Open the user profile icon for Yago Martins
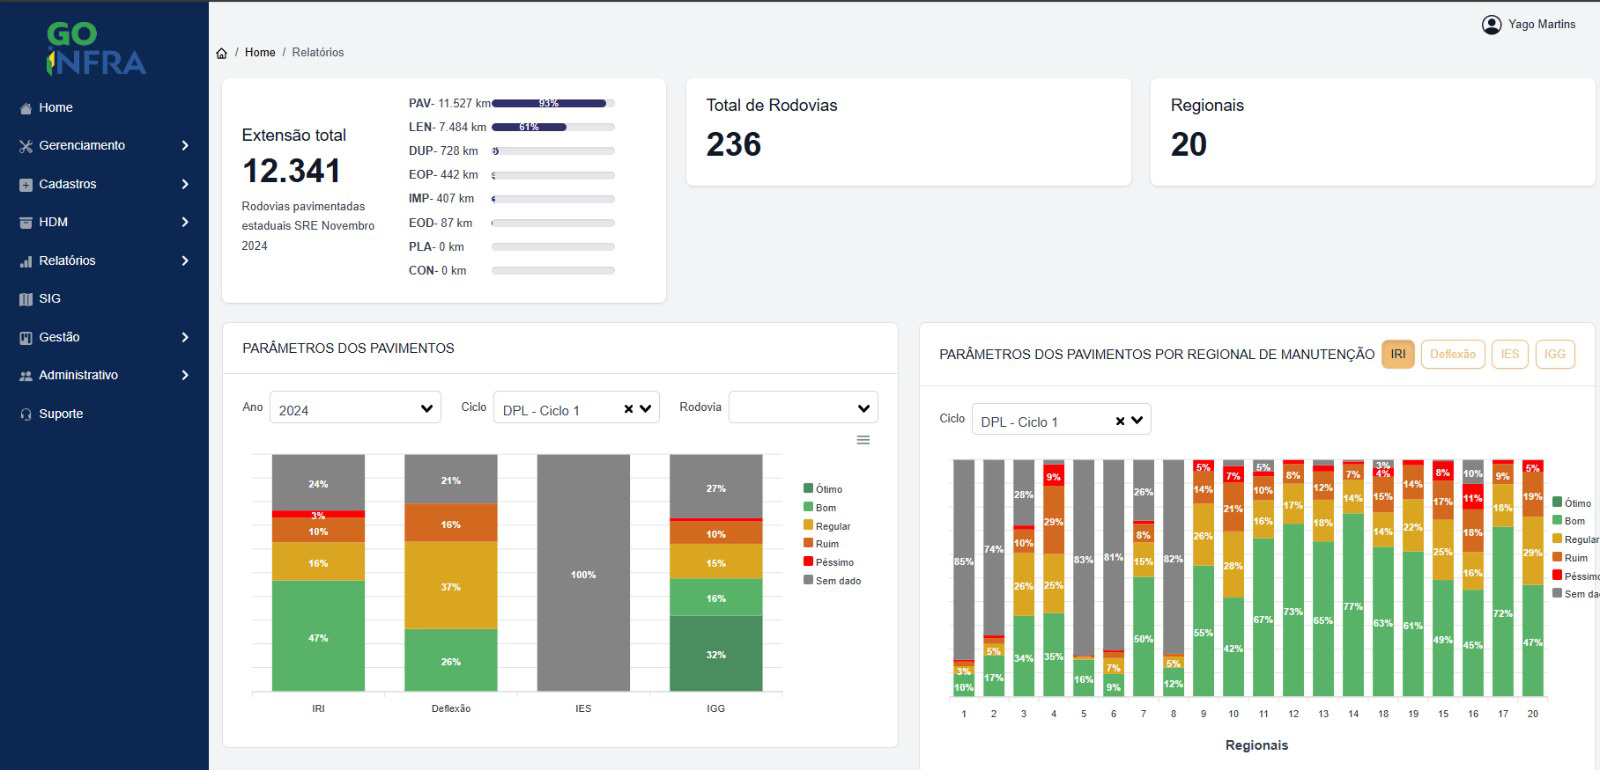This screenshot has width=1600, height=770. 1491,24
